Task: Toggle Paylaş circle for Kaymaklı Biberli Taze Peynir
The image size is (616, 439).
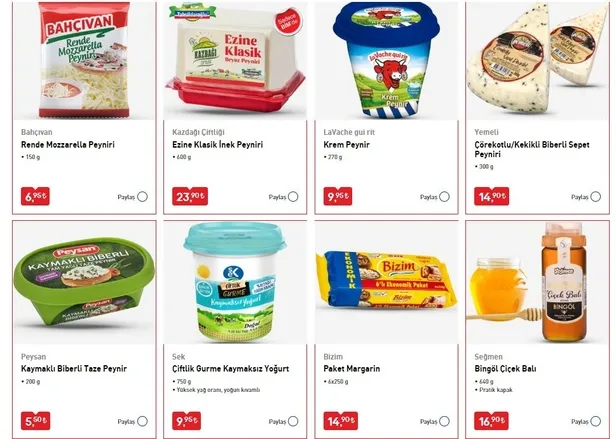Action: coord(143,421)
